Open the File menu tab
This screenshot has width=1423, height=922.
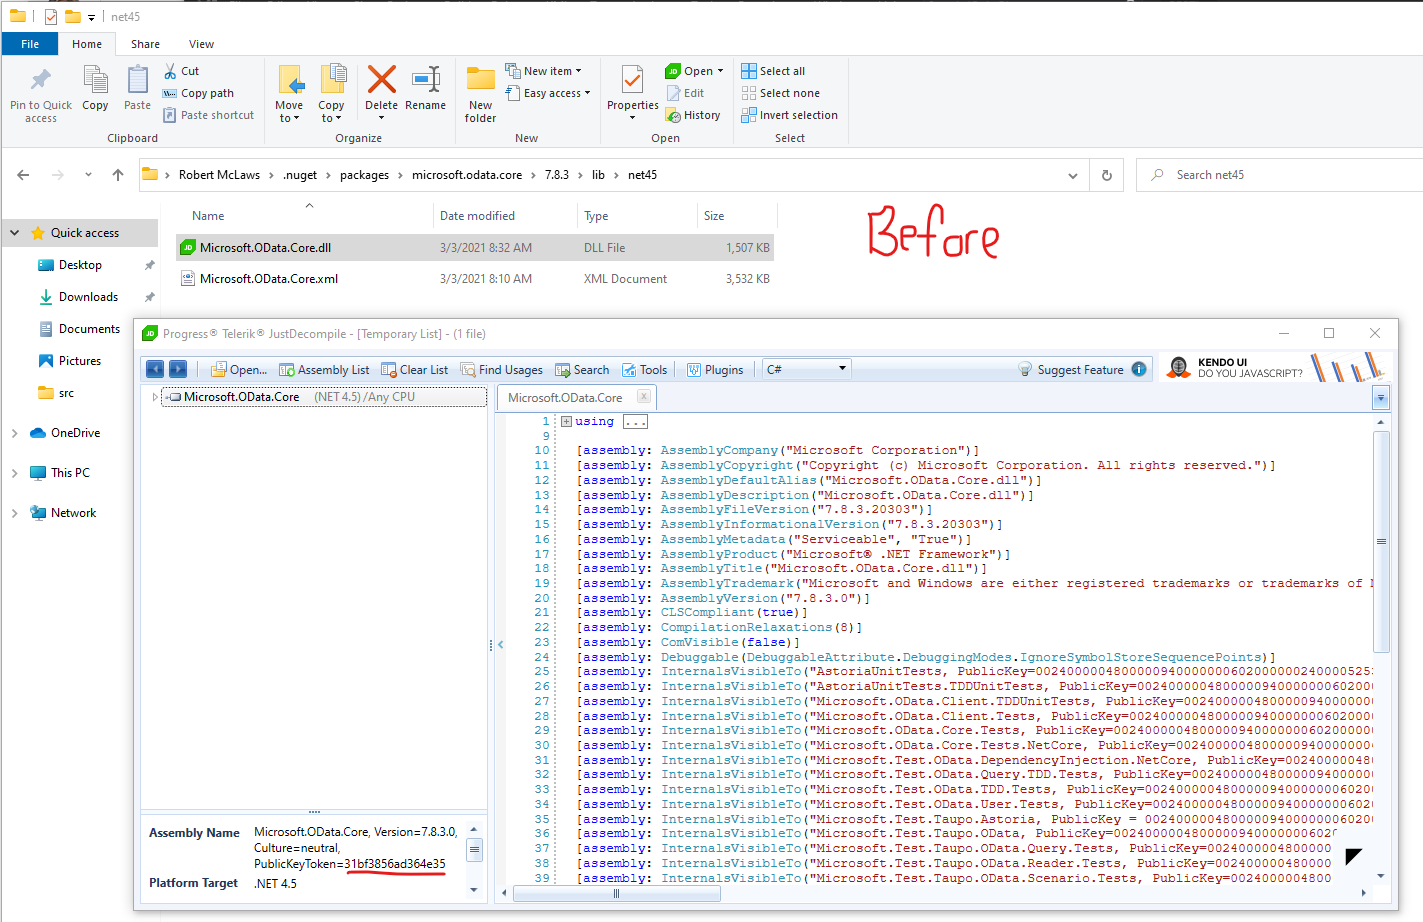click(x=30, y=44)
